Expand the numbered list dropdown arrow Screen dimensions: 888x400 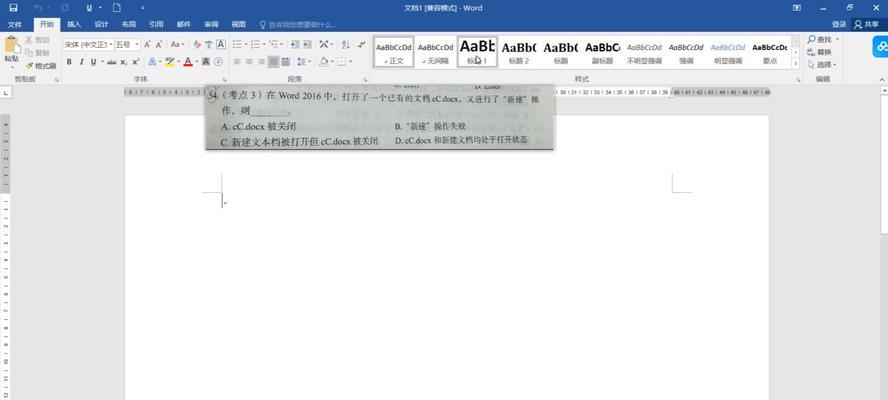coord(264,44)
